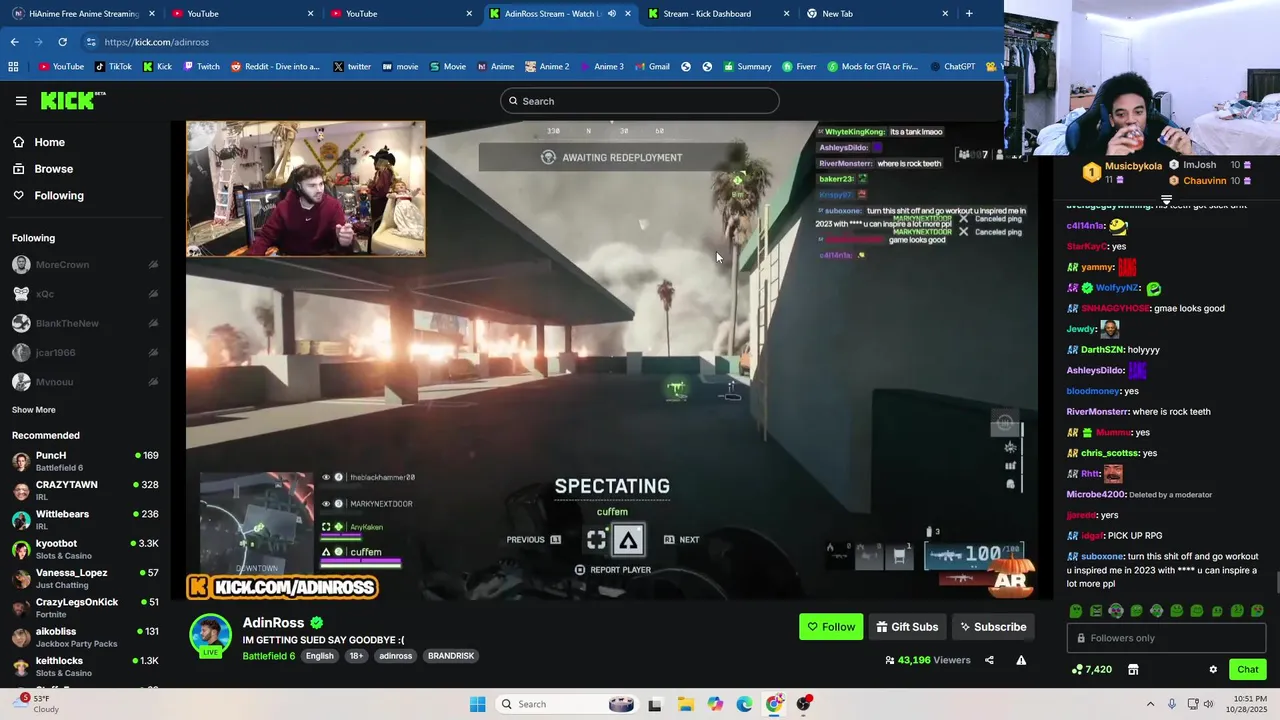Viewport: 1280px width, 720px height.
Task: Open Microsoft Edge from taskbar
Action: pyautogui.click(x=744, y=704)
